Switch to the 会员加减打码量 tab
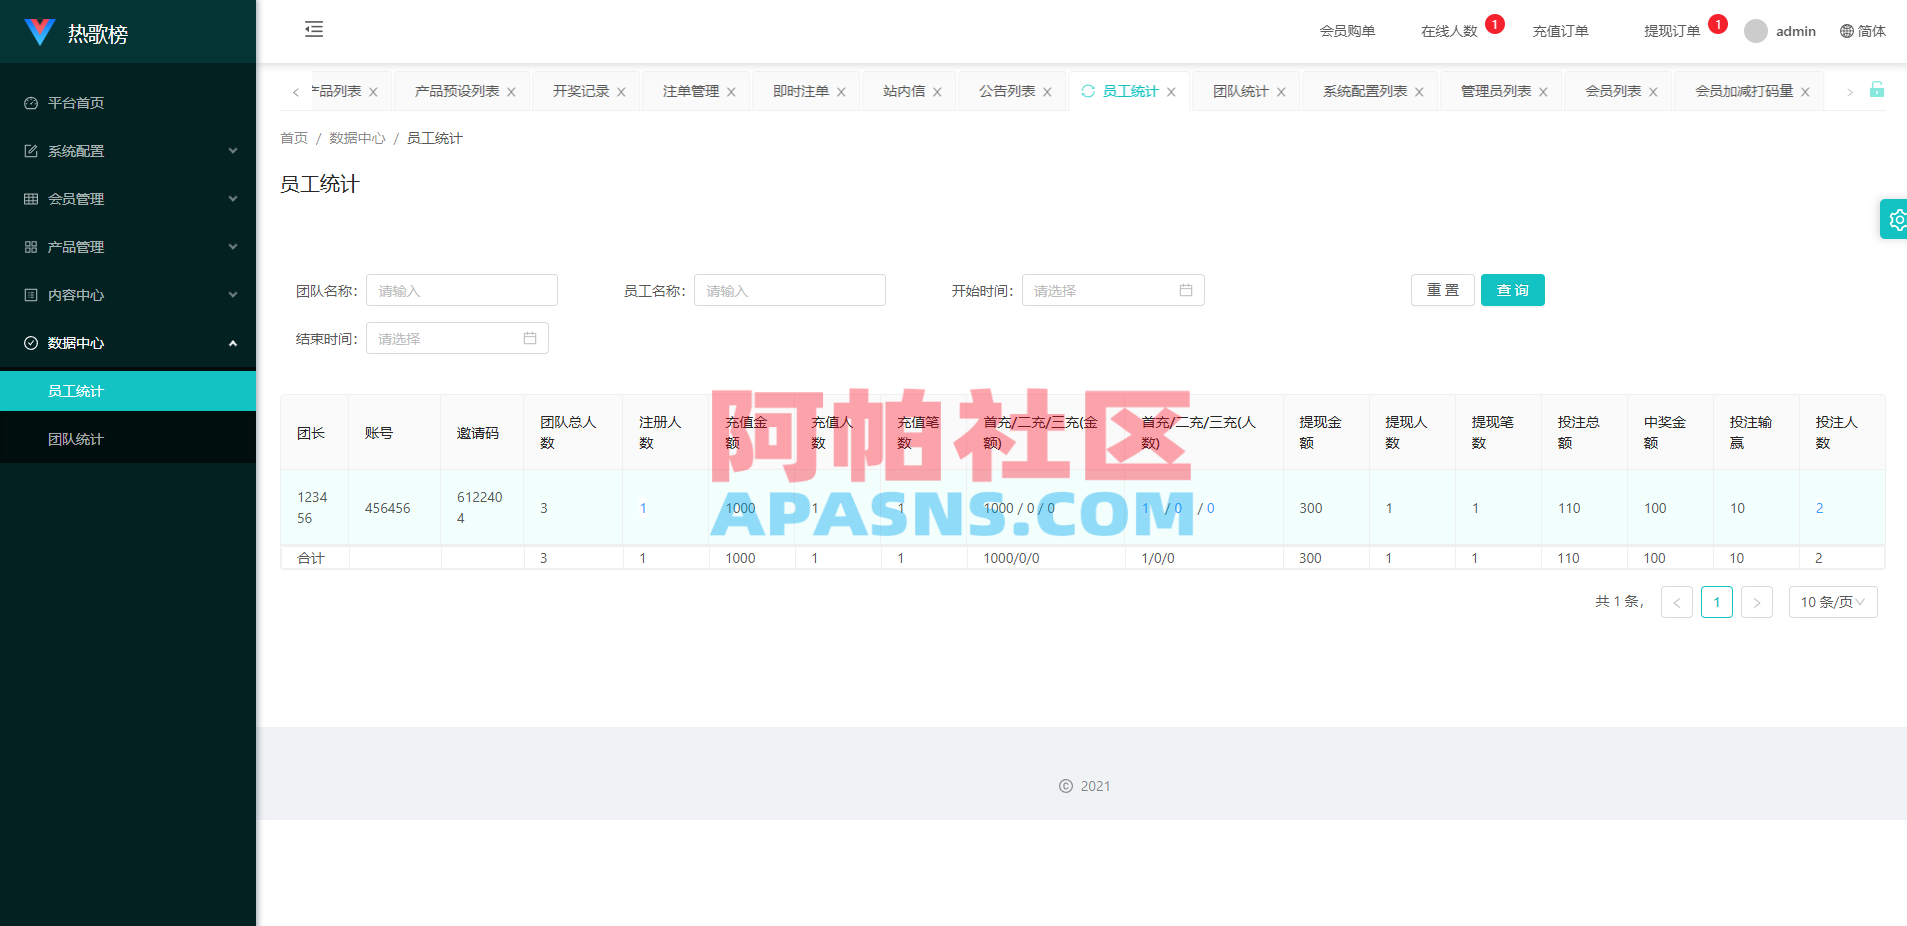 click(x=1744, y=91)
